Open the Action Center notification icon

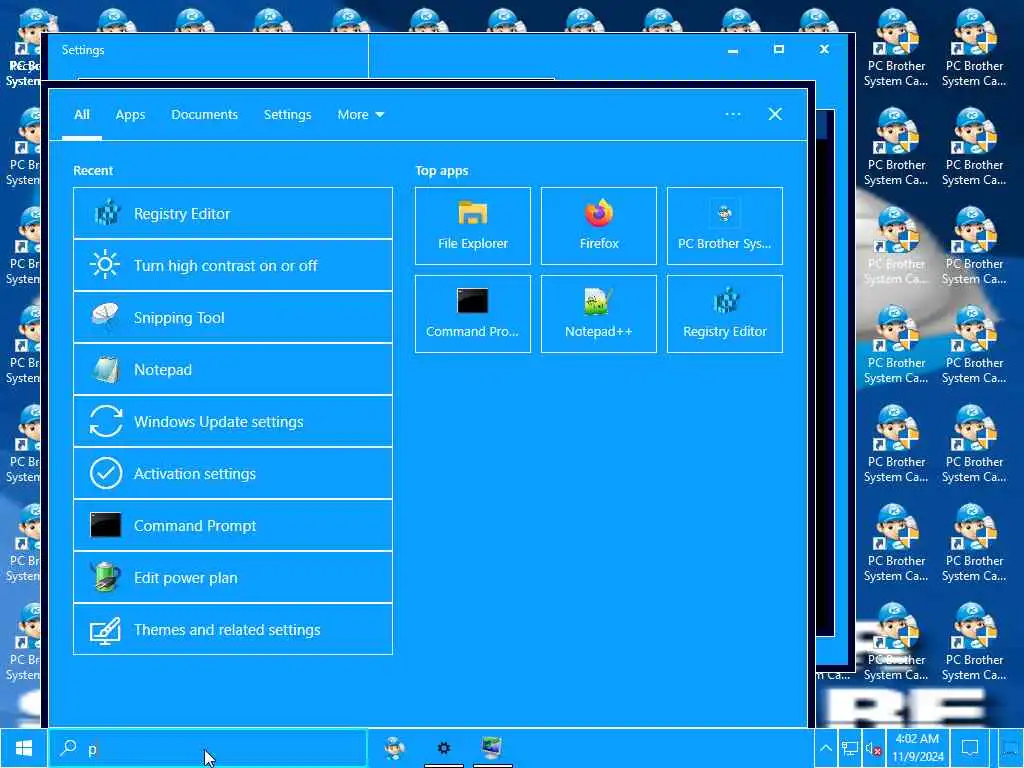pyautogui.click(x=970, y=748)
